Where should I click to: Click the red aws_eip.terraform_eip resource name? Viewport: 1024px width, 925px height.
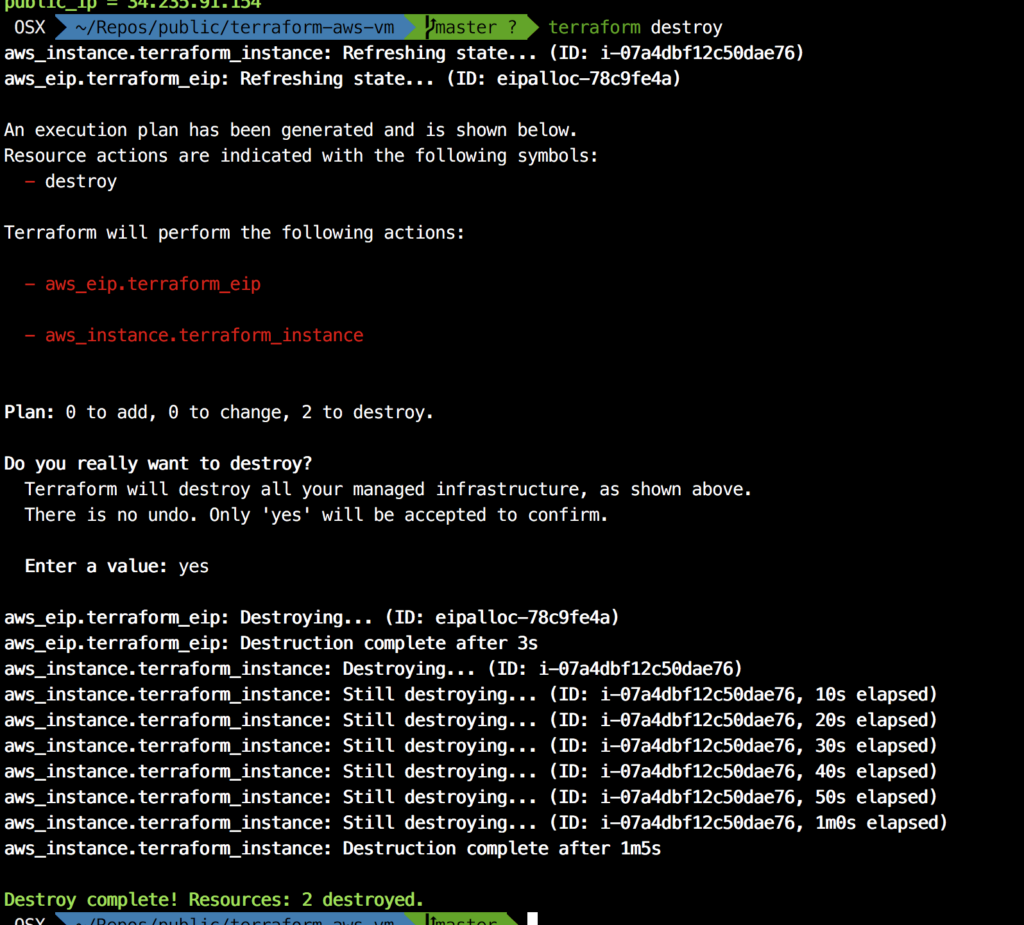click(x=152, y=284)
